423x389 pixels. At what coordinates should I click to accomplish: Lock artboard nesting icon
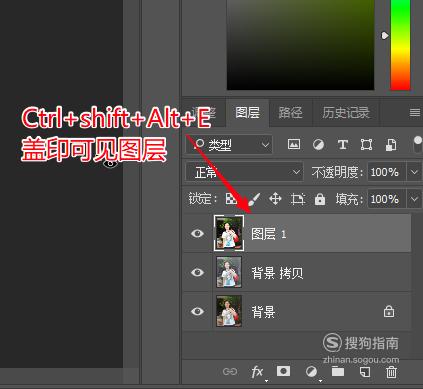(x=298, y=199)
